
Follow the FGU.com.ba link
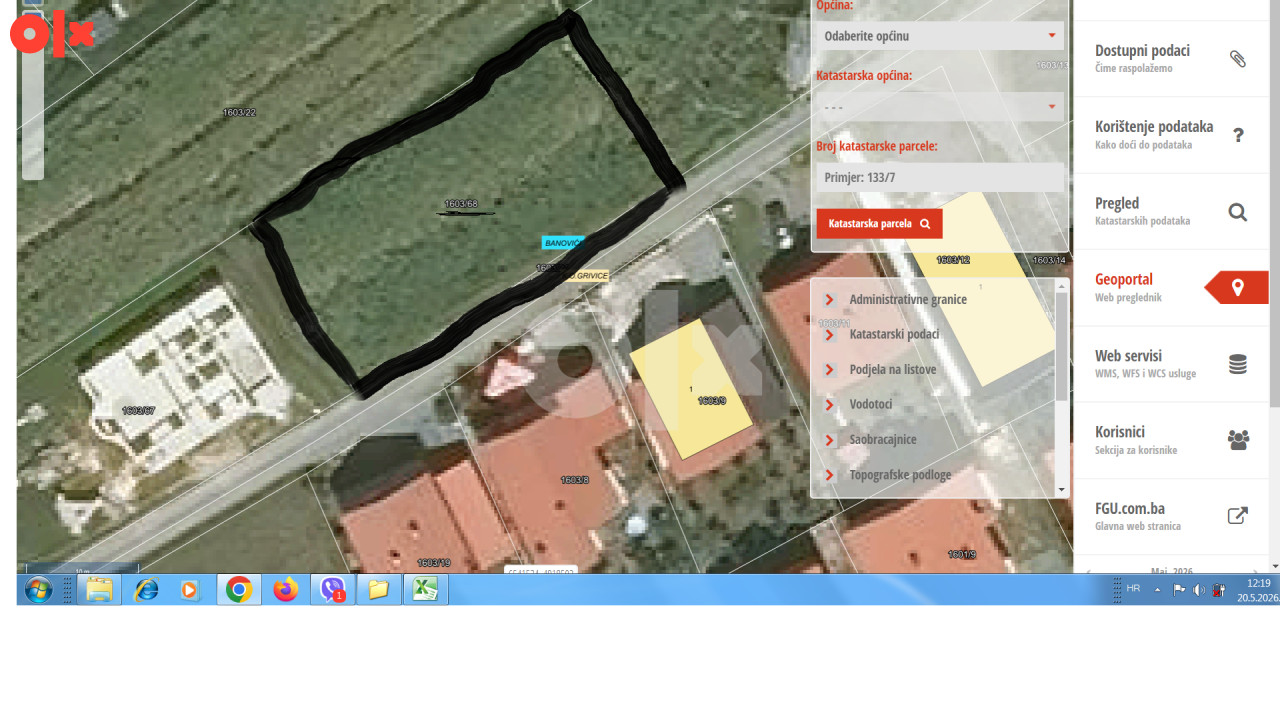[x=1171, y=516]
